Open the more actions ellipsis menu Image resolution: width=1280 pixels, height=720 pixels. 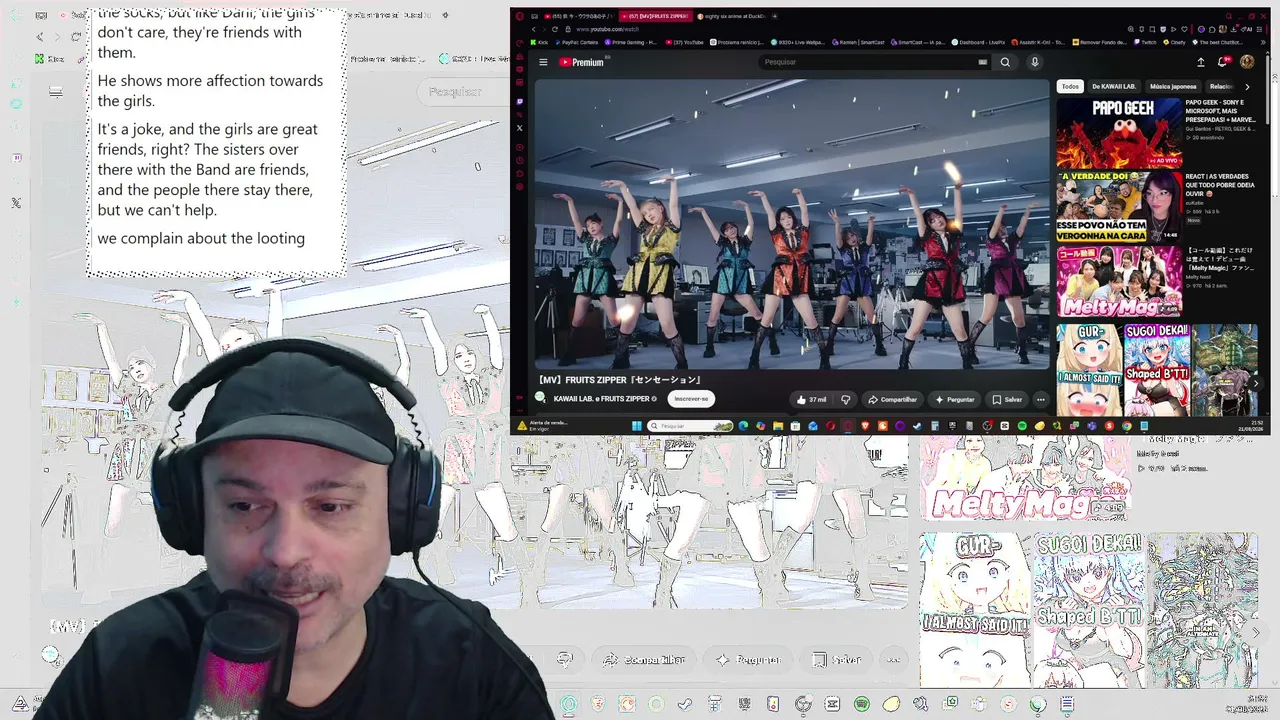tap(1041, 399)
